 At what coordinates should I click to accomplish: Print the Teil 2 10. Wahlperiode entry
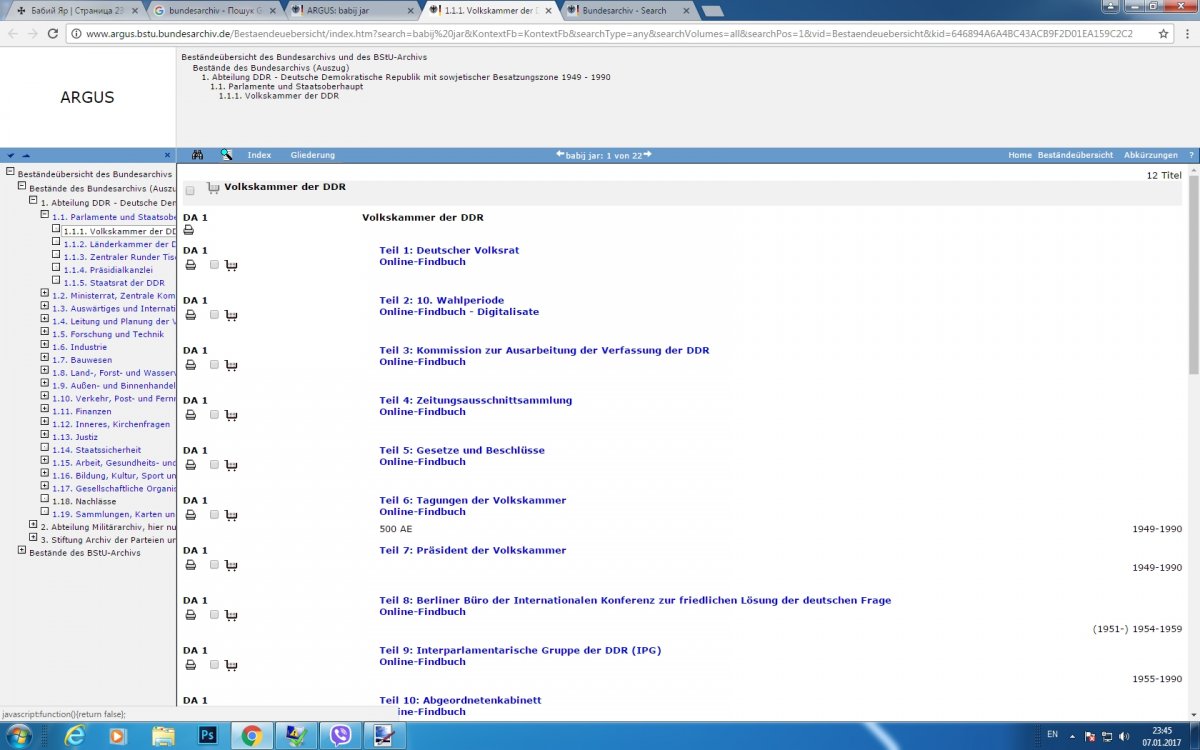tap(190, 315)
